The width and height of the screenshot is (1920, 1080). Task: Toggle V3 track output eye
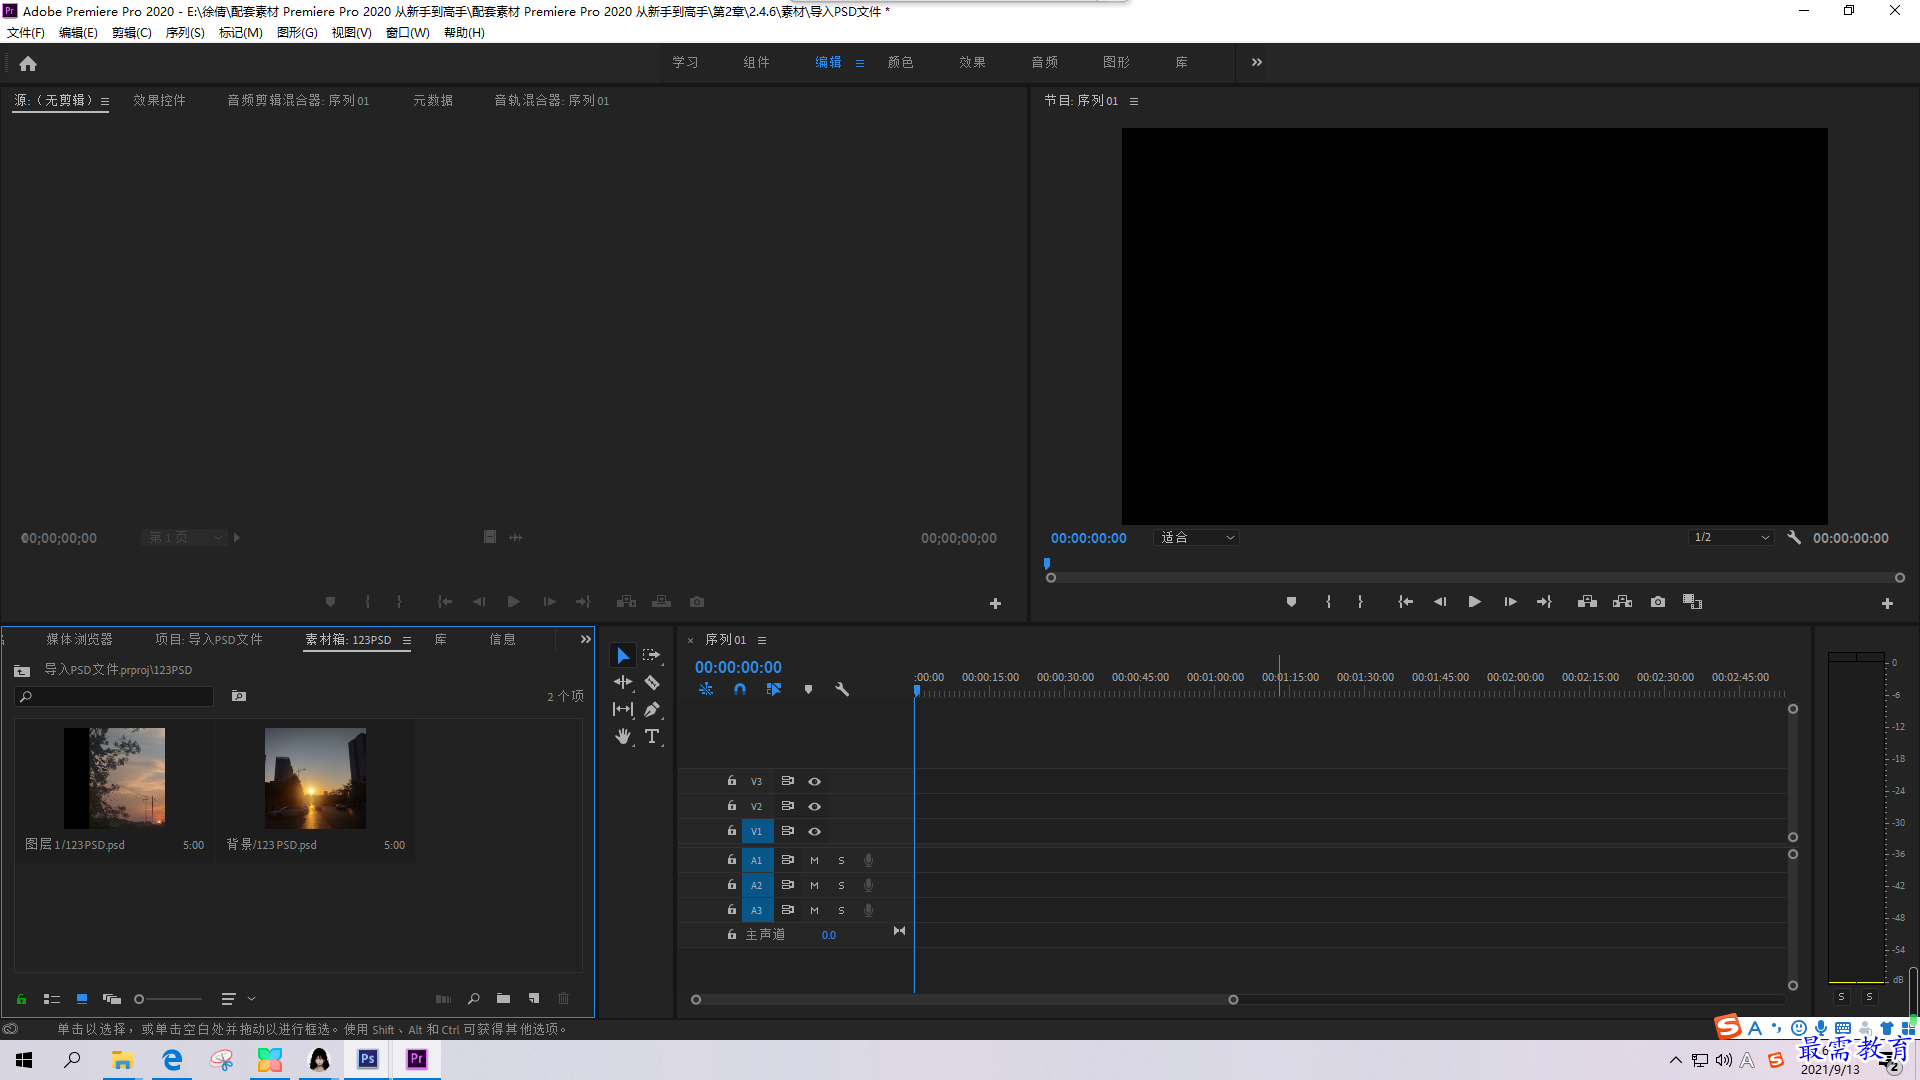pos(814,781)
